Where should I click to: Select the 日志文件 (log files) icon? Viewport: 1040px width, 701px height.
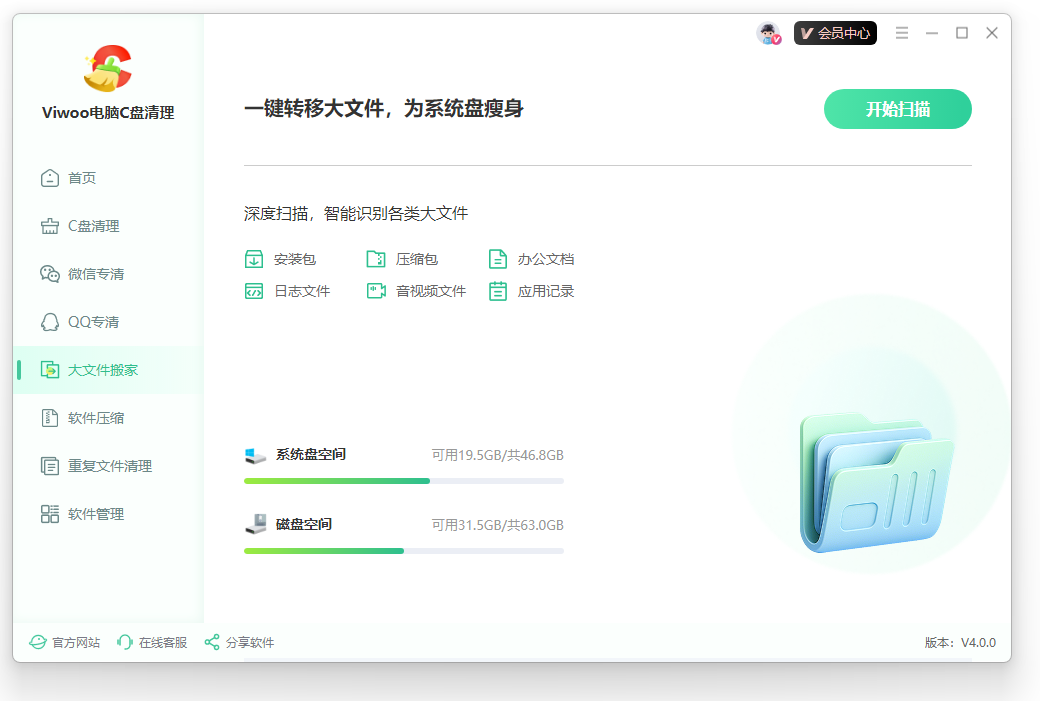tap(254, 290)
